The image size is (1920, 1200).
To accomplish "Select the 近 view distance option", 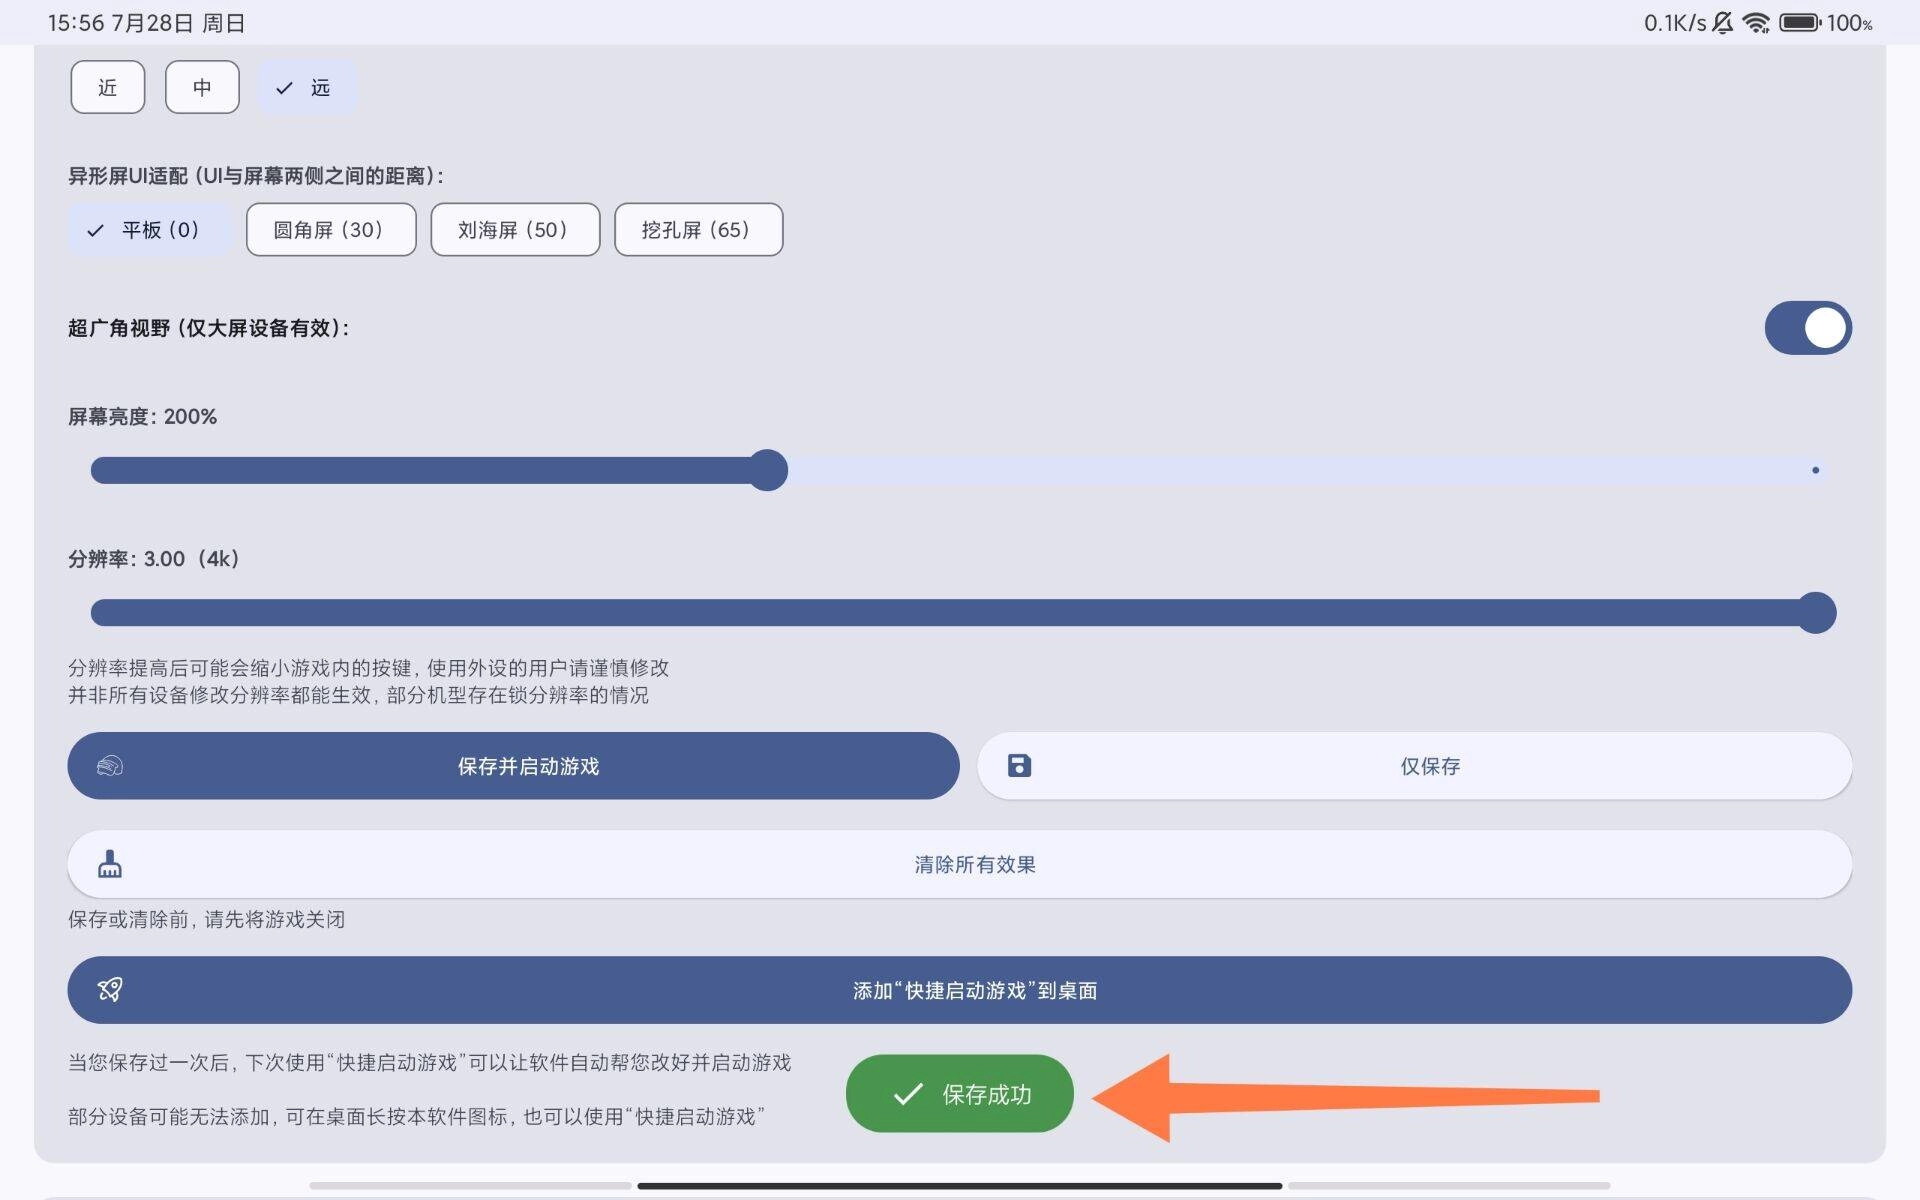I will 108,87.
